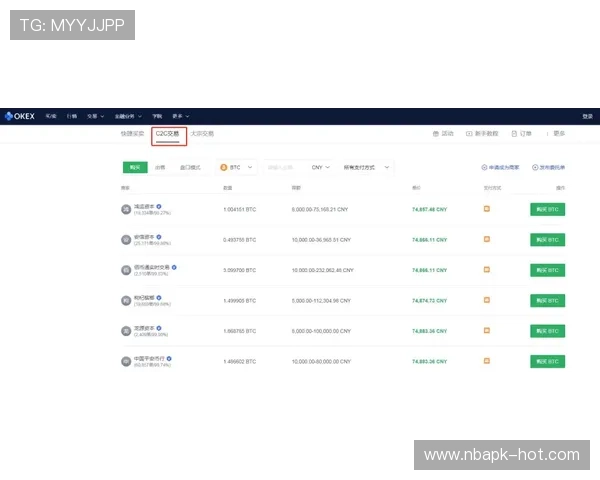Click the orange BTC coin icon

click(x=224, y=167)
